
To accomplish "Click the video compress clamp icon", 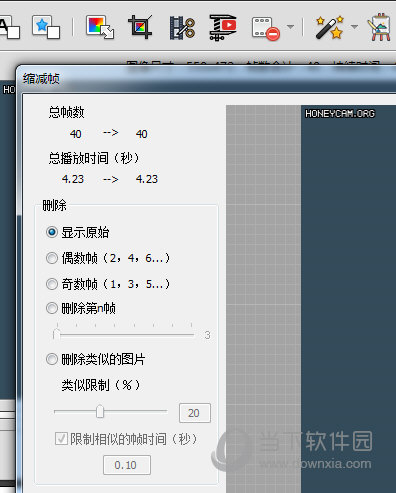I will tap(223, 27).
